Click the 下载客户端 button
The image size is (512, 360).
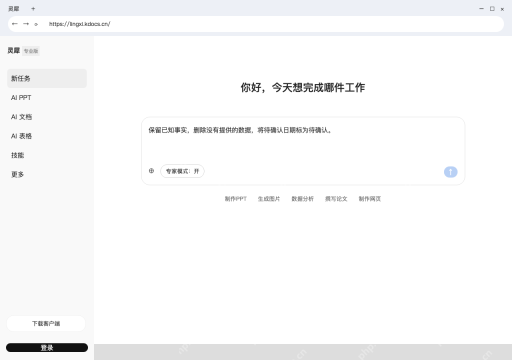pos(46,323)
